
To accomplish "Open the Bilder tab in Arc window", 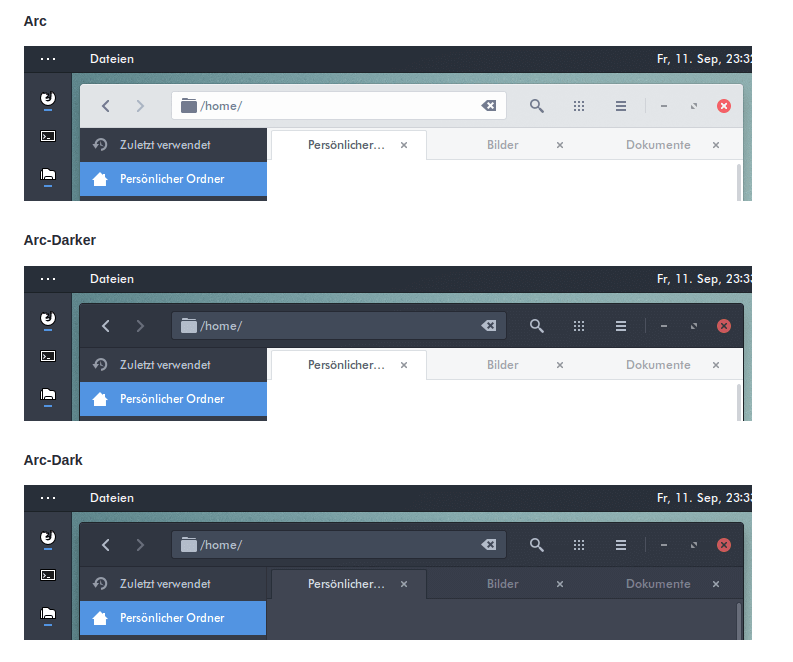I will 503,145.
